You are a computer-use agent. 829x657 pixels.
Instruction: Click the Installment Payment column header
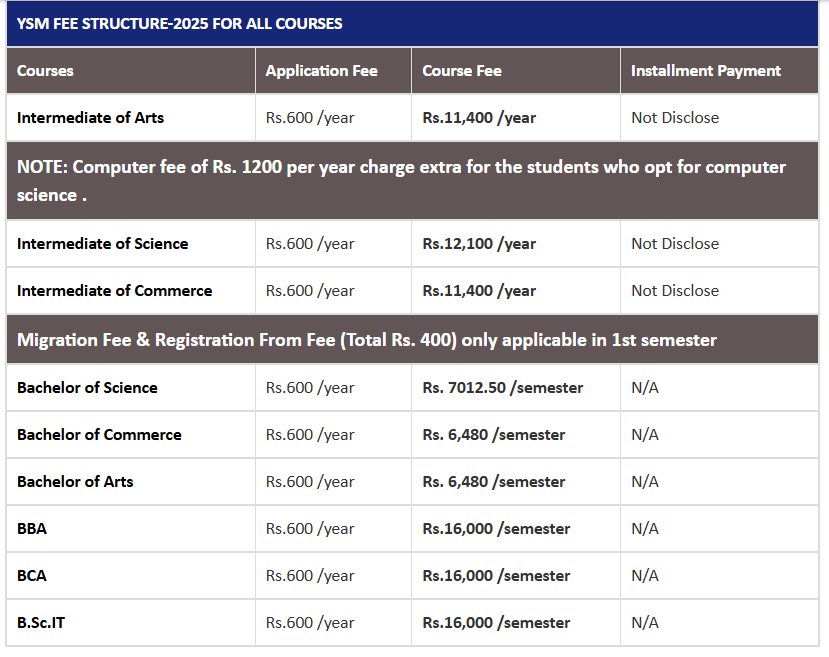tap(706, 71)
